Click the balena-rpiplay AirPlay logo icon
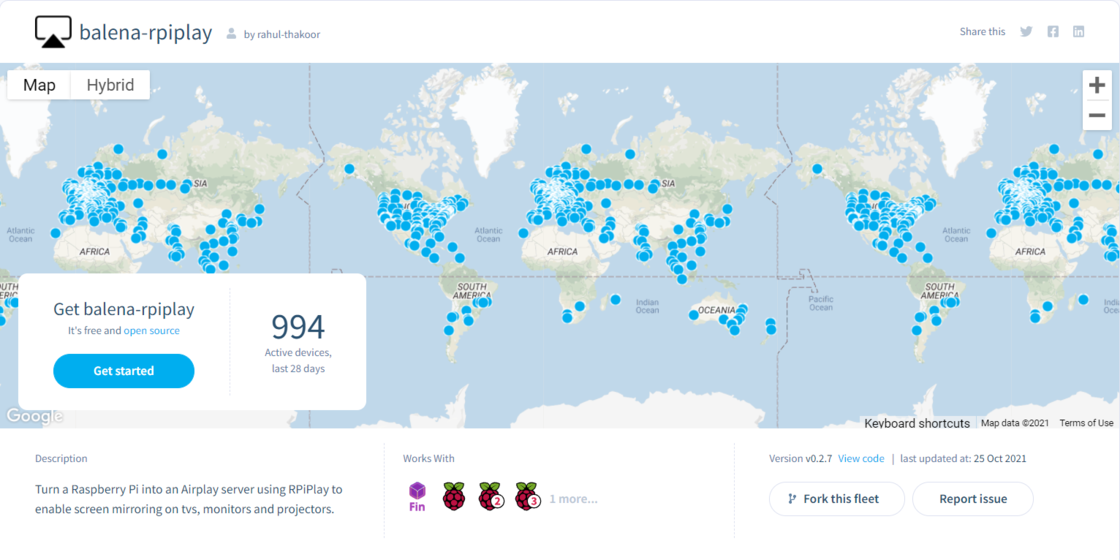 click(x=53, y=32)
